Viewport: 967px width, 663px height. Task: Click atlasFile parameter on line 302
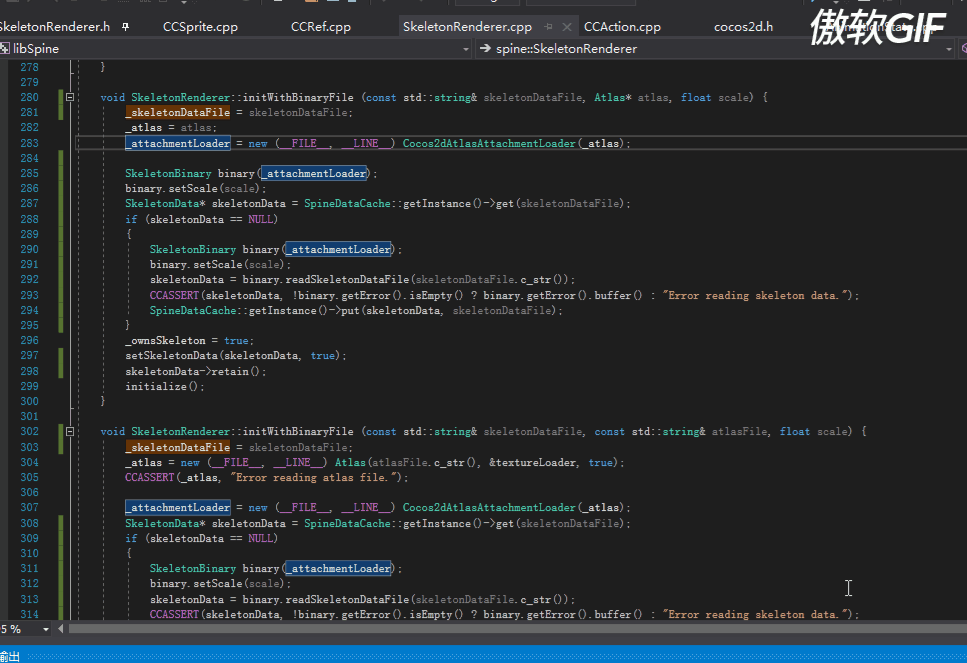(739, 432)
